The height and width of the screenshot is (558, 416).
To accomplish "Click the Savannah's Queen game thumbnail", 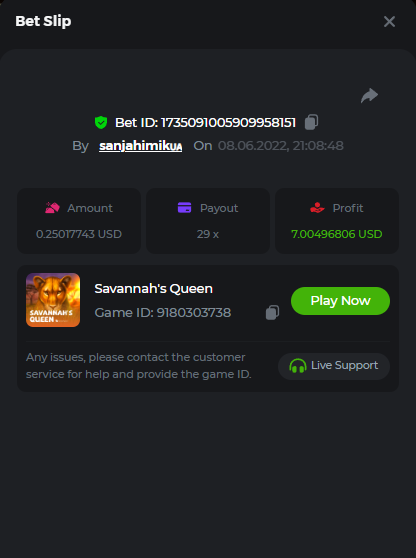I will tap(53, 300).
